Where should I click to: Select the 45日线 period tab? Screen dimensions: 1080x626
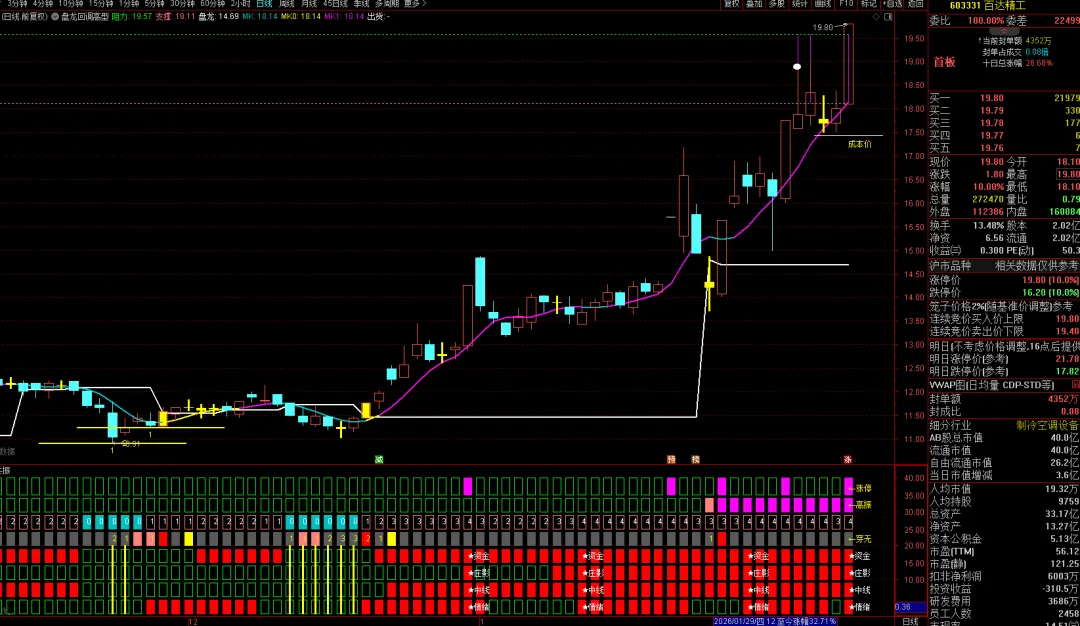[x=335, y=3]
